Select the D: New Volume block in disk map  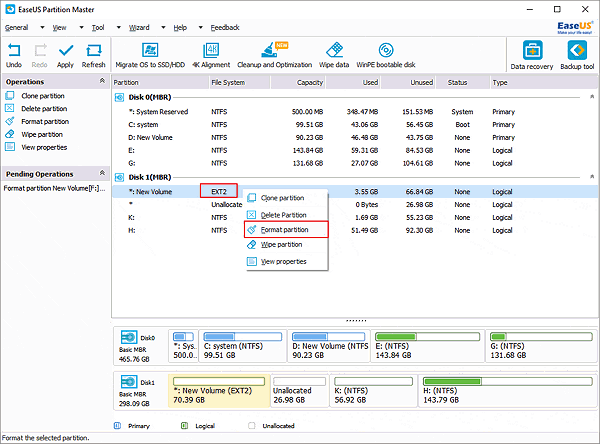click(329, 346)
